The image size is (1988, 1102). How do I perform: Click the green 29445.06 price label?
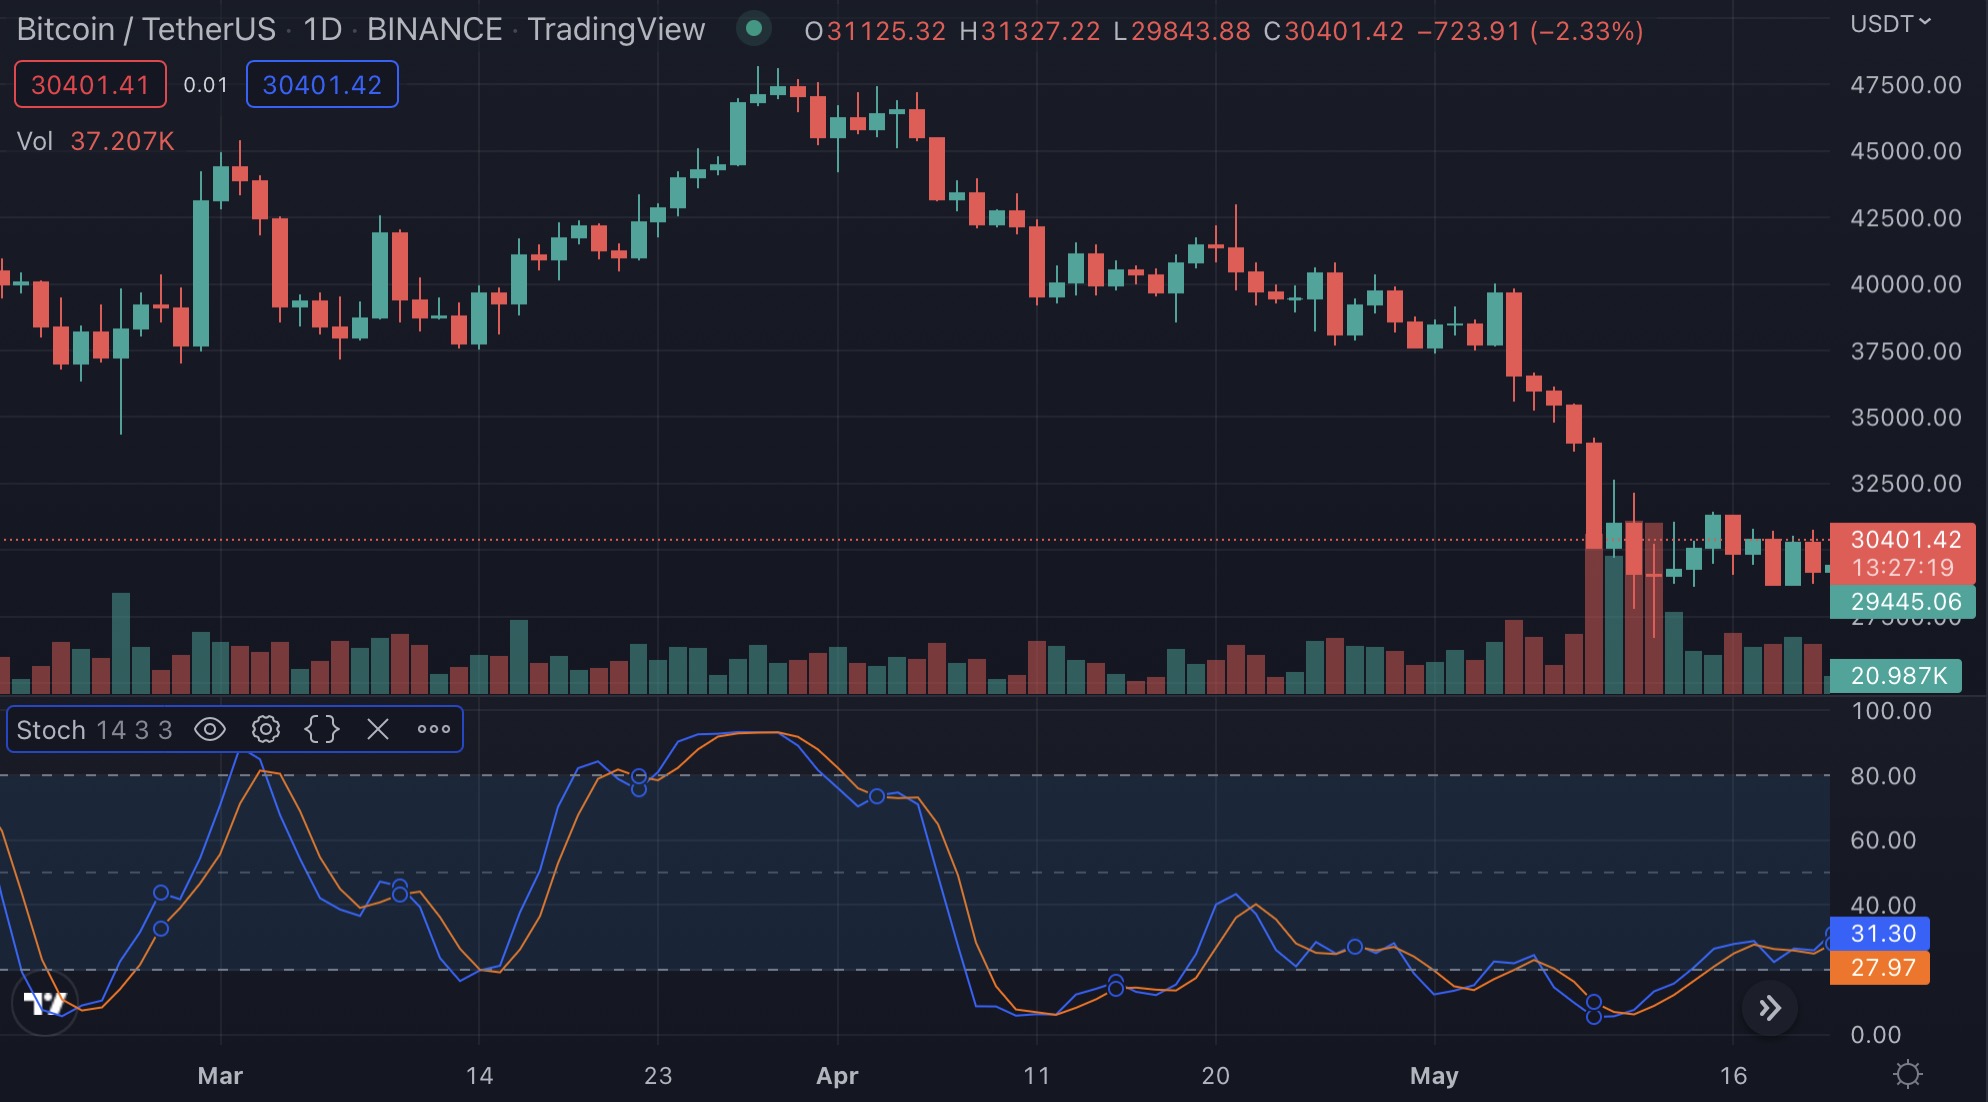click(x=1902, y=602)
